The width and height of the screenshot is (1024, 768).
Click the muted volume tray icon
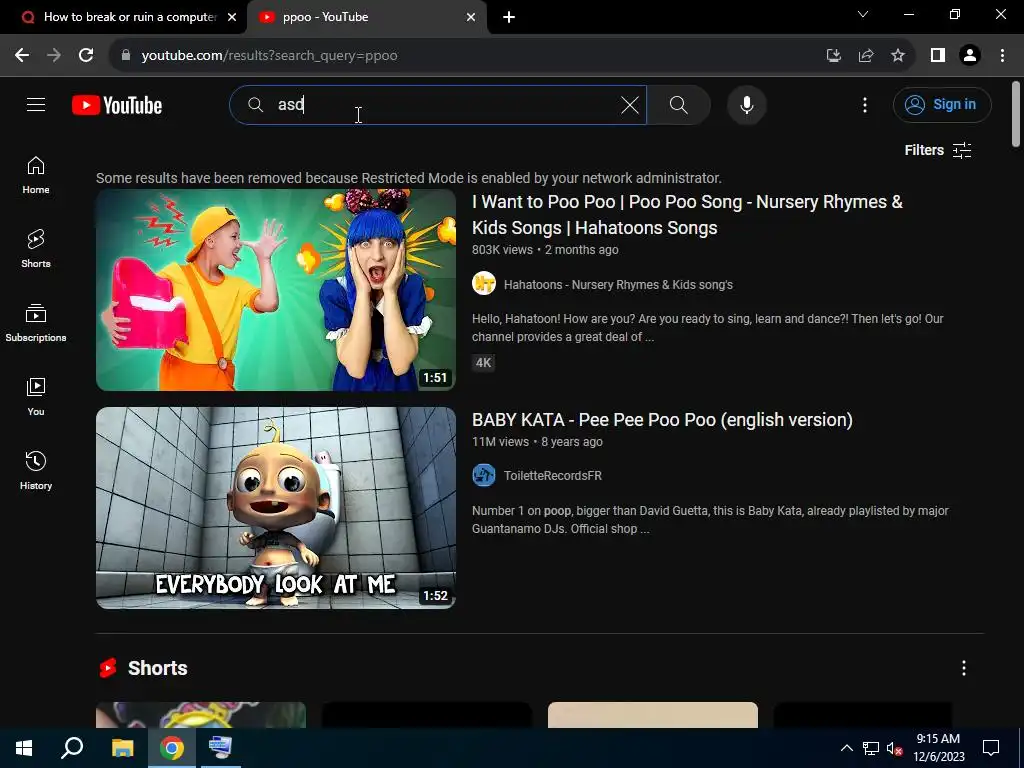pyautogui.click(x=894, y=748)
